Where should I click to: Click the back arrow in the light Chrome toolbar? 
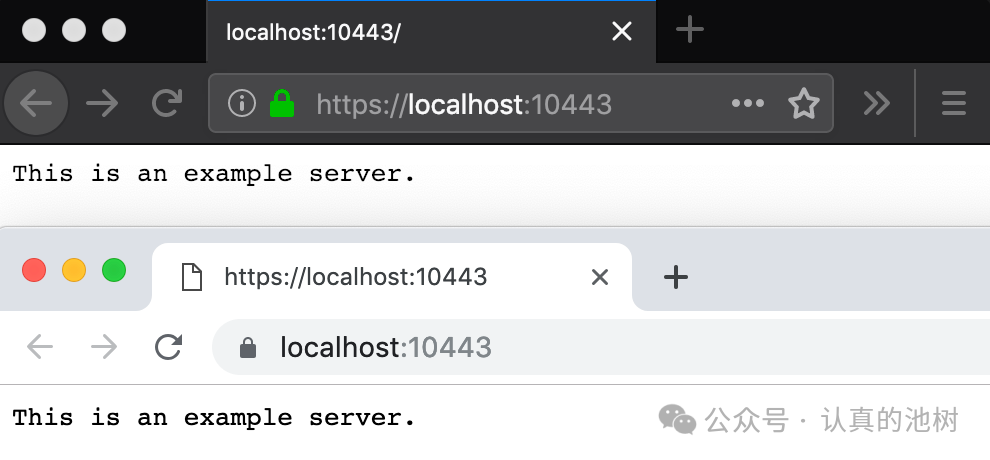pyautogui.click(x=40, y=347)
